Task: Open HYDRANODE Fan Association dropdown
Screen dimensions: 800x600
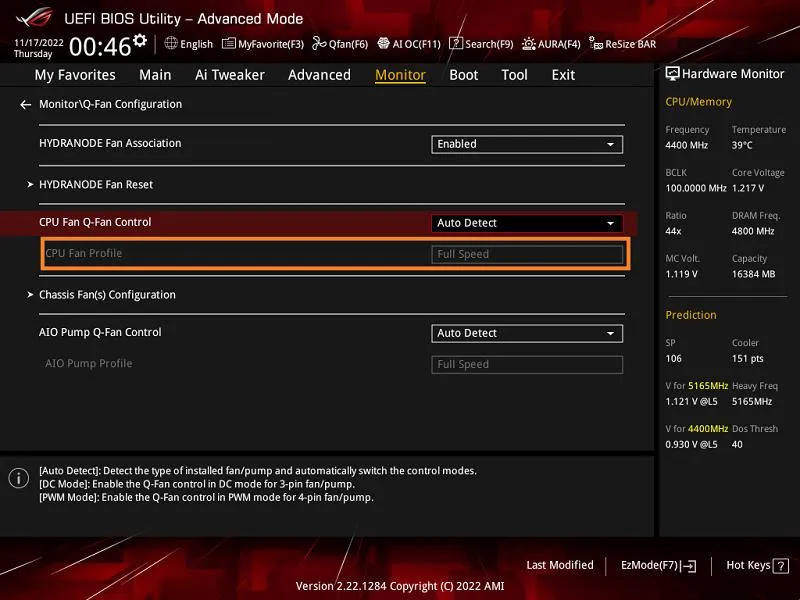Action: (527, 144)
